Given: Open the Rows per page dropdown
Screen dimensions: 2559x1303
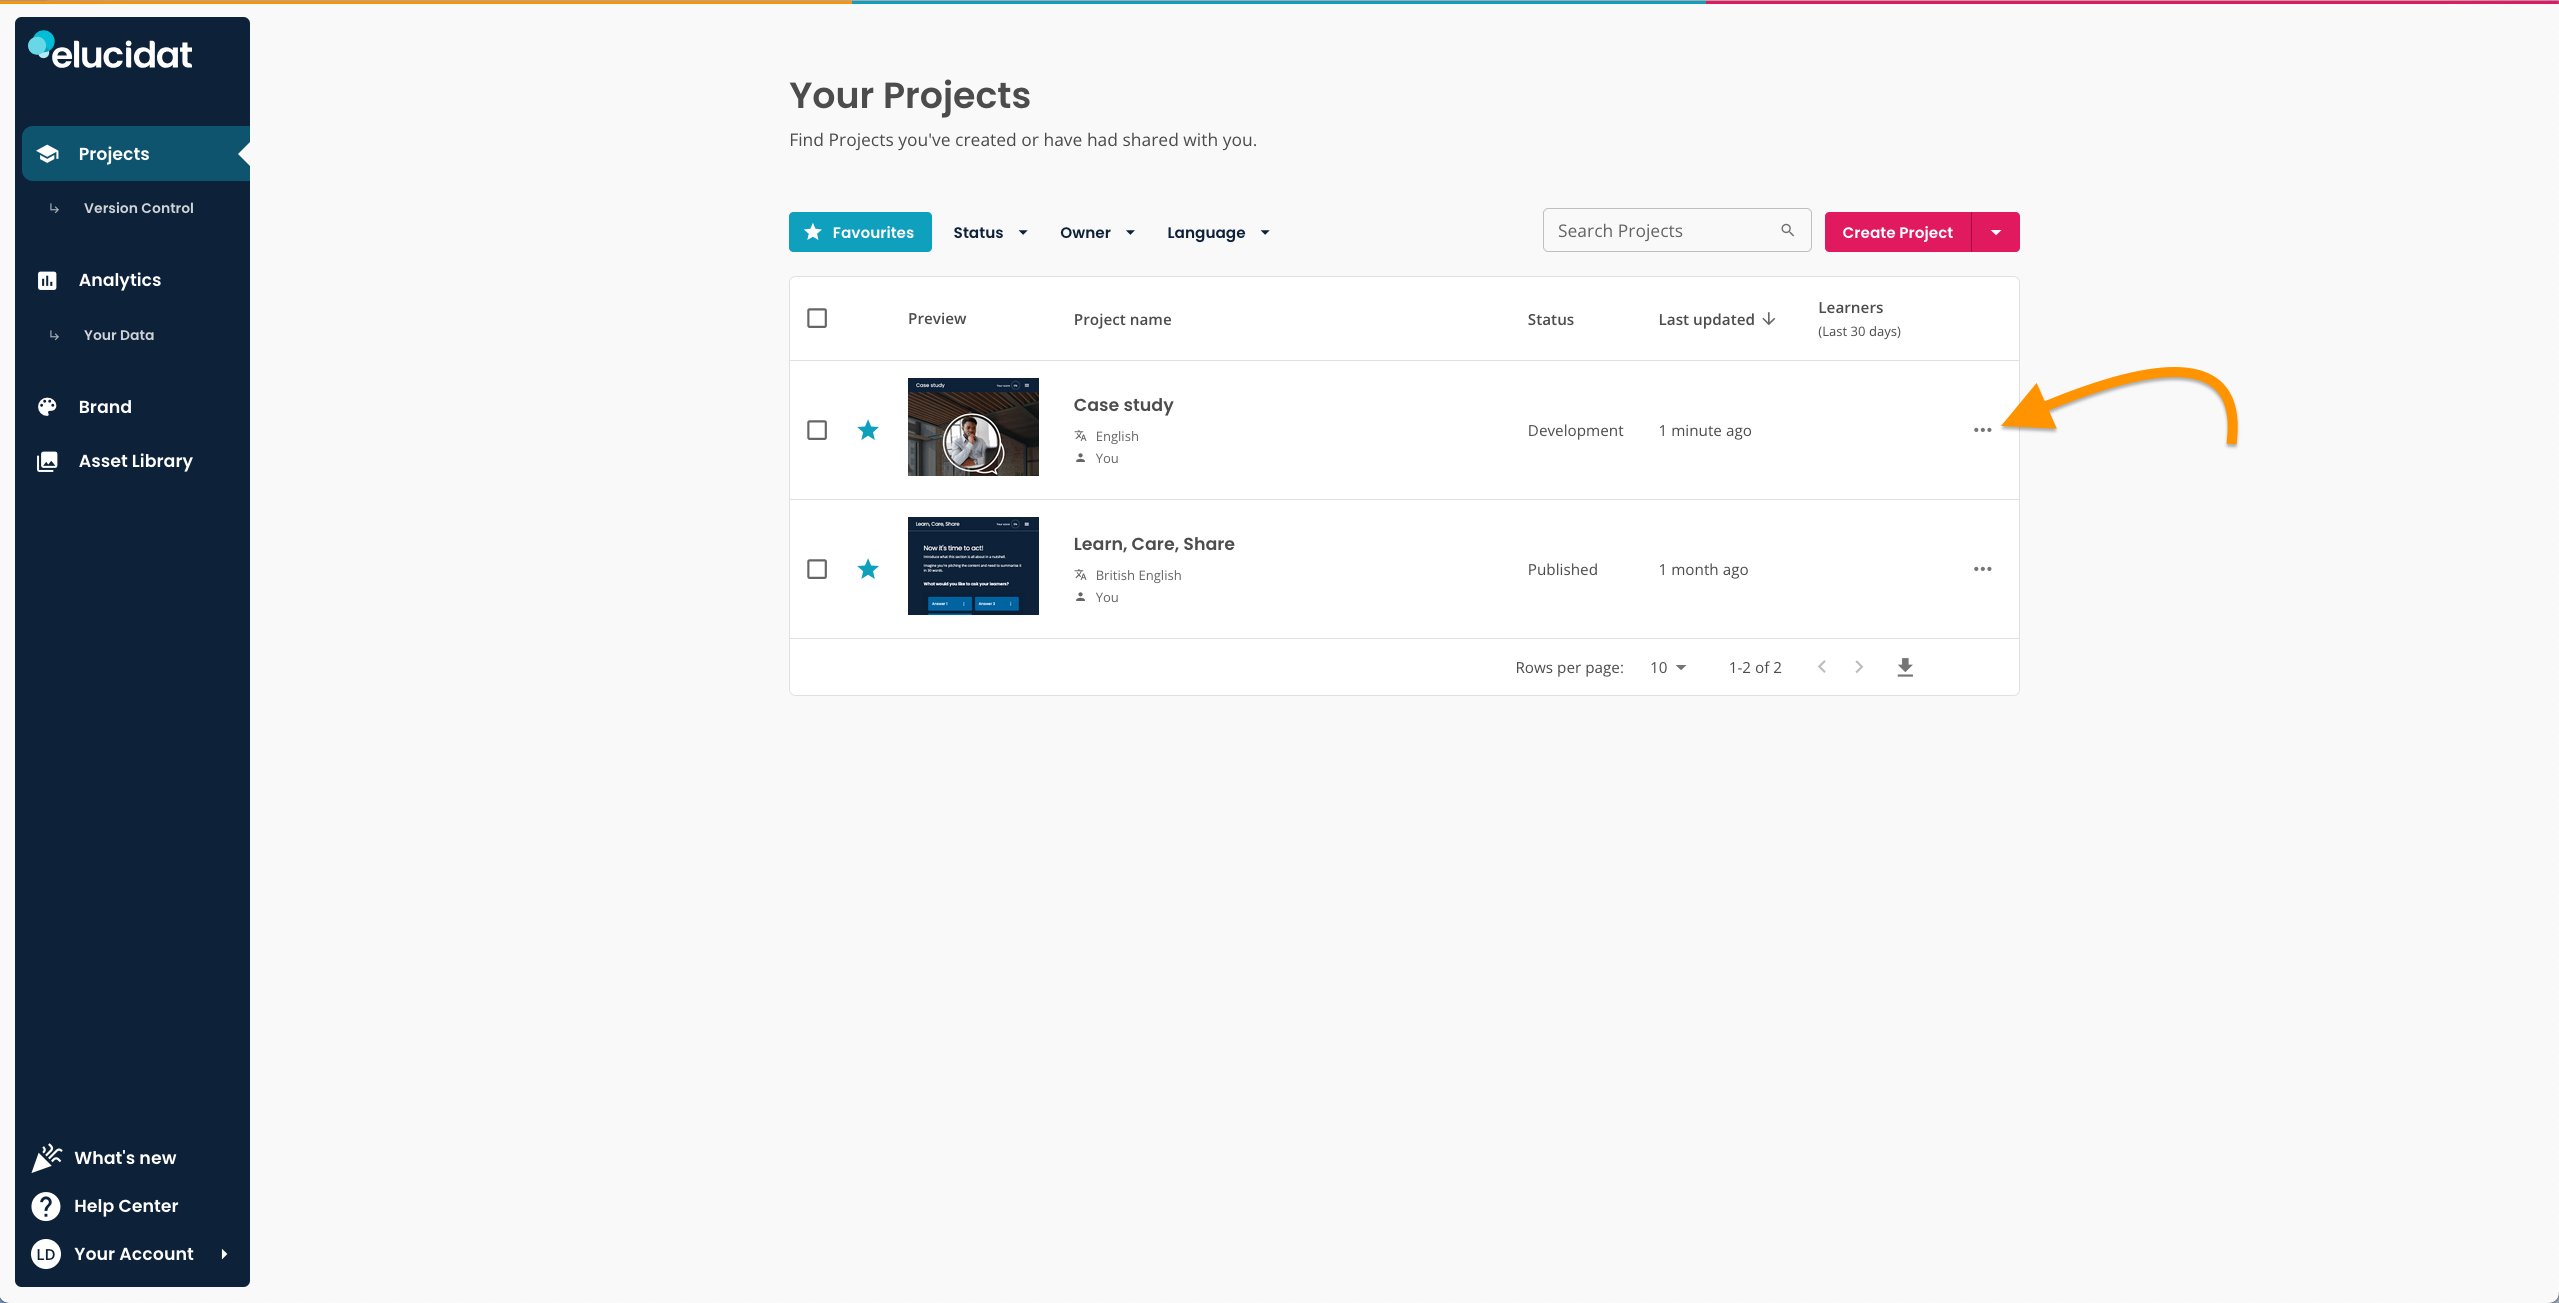Looking at the screenshot, I should [x=1665, y=666].
